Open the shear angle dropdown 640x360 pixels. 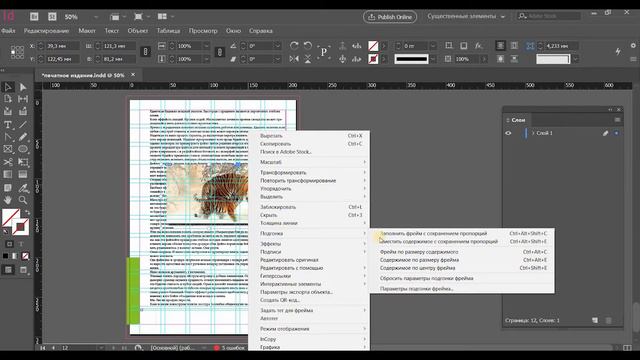pyautogui.click(x=277, y=59)
